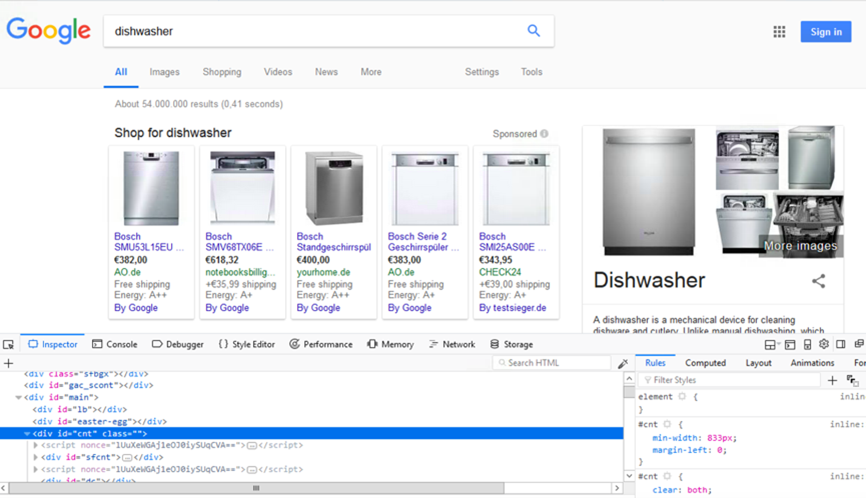Image resolution: width=866 pixels, height=498 pixels.
Task: Open Videos search results tab
Action: coord(278,72)
